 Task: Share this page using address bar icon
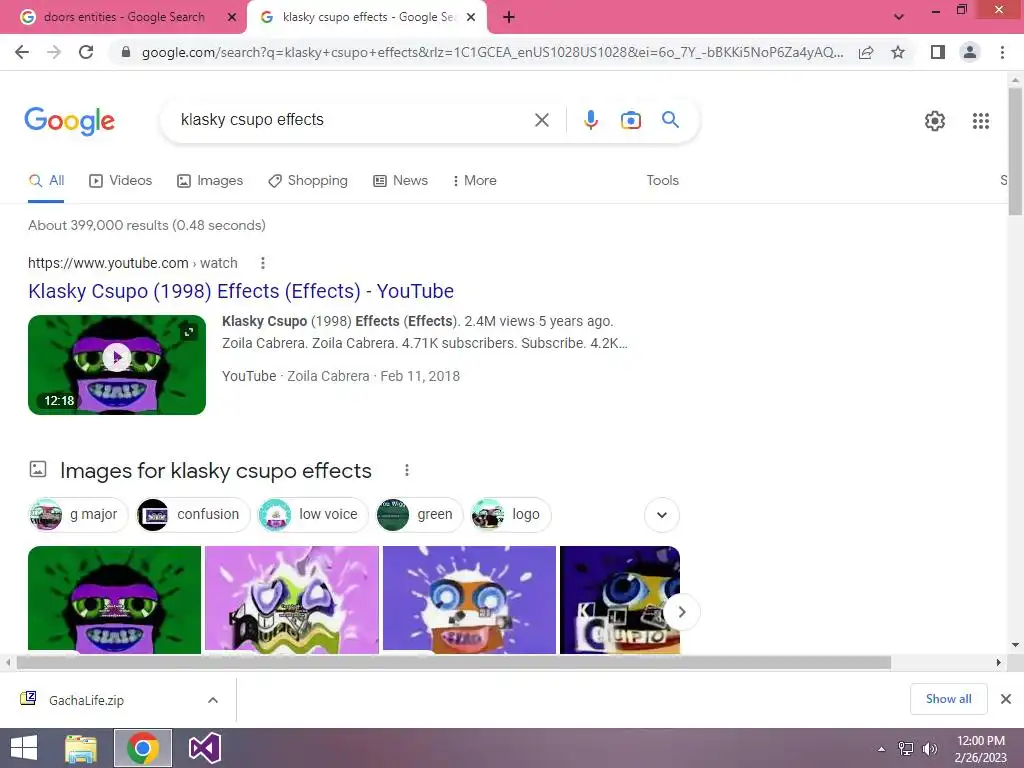(x=866, y=52)
